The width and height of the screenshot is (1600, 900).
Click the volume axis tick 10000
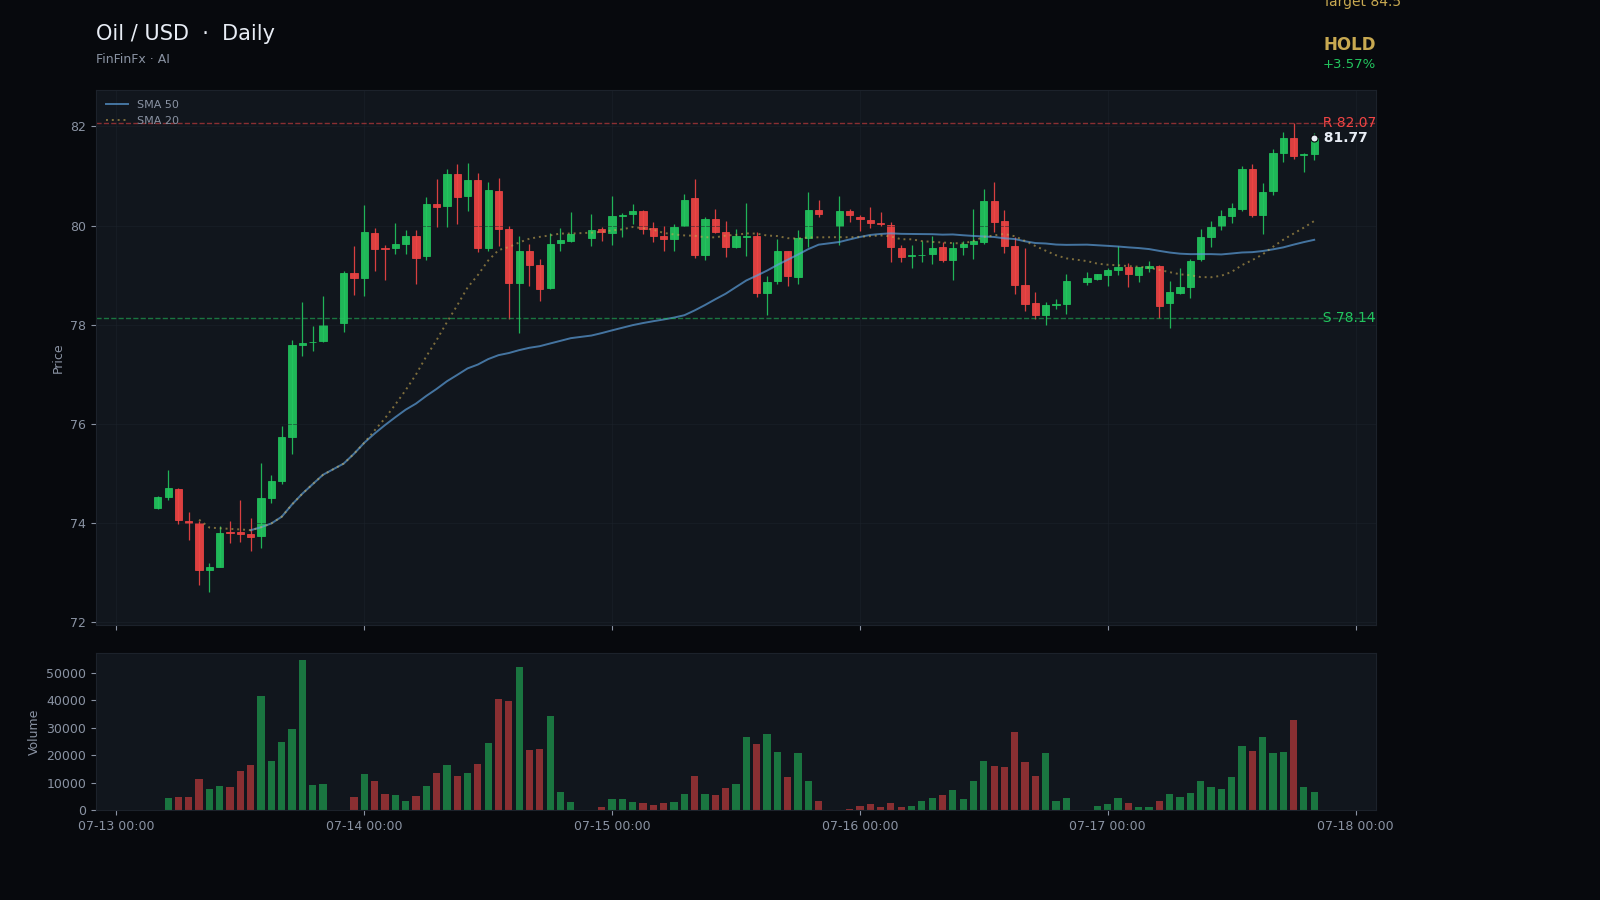(x=66, y=783)
